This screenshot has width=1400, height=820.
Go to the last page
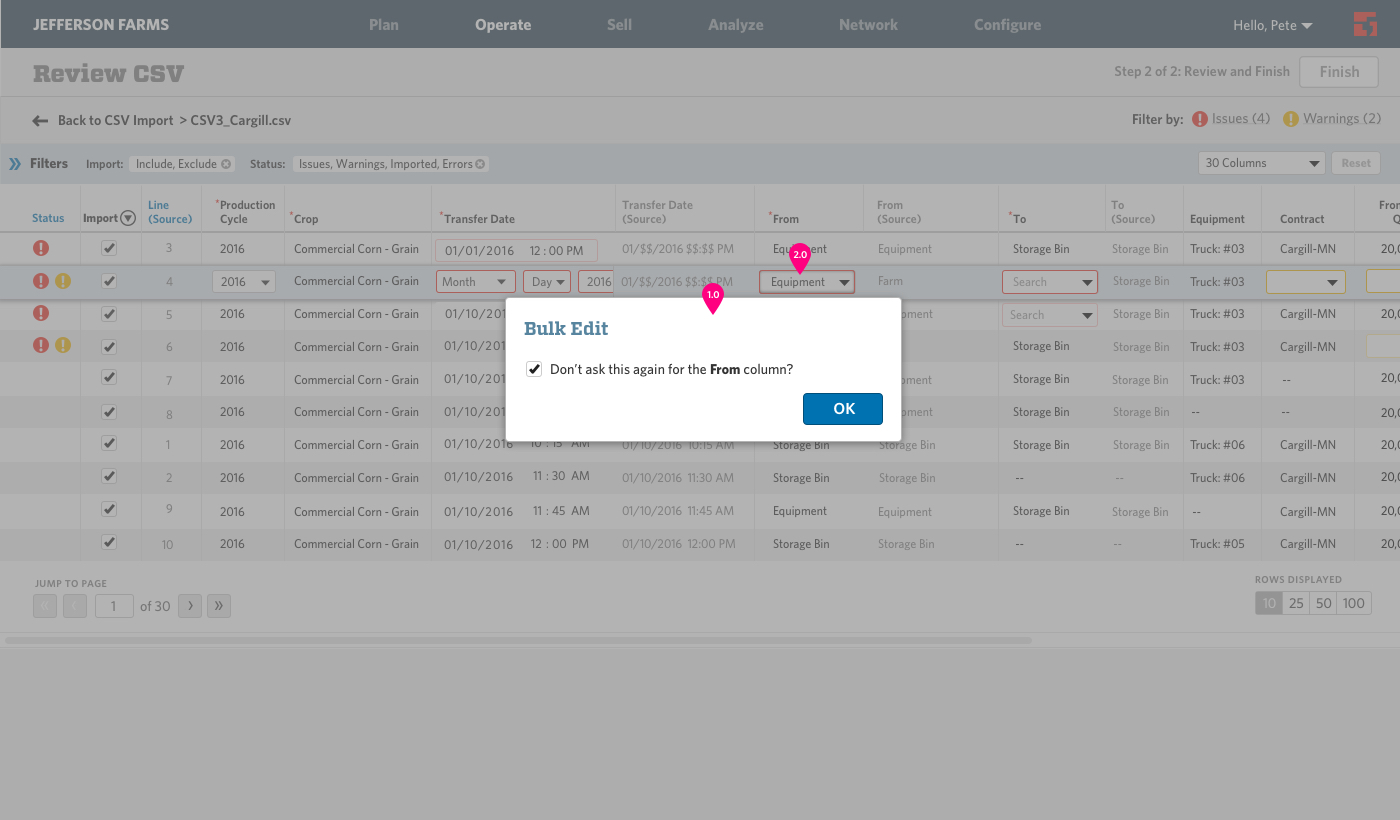(219, 605)
